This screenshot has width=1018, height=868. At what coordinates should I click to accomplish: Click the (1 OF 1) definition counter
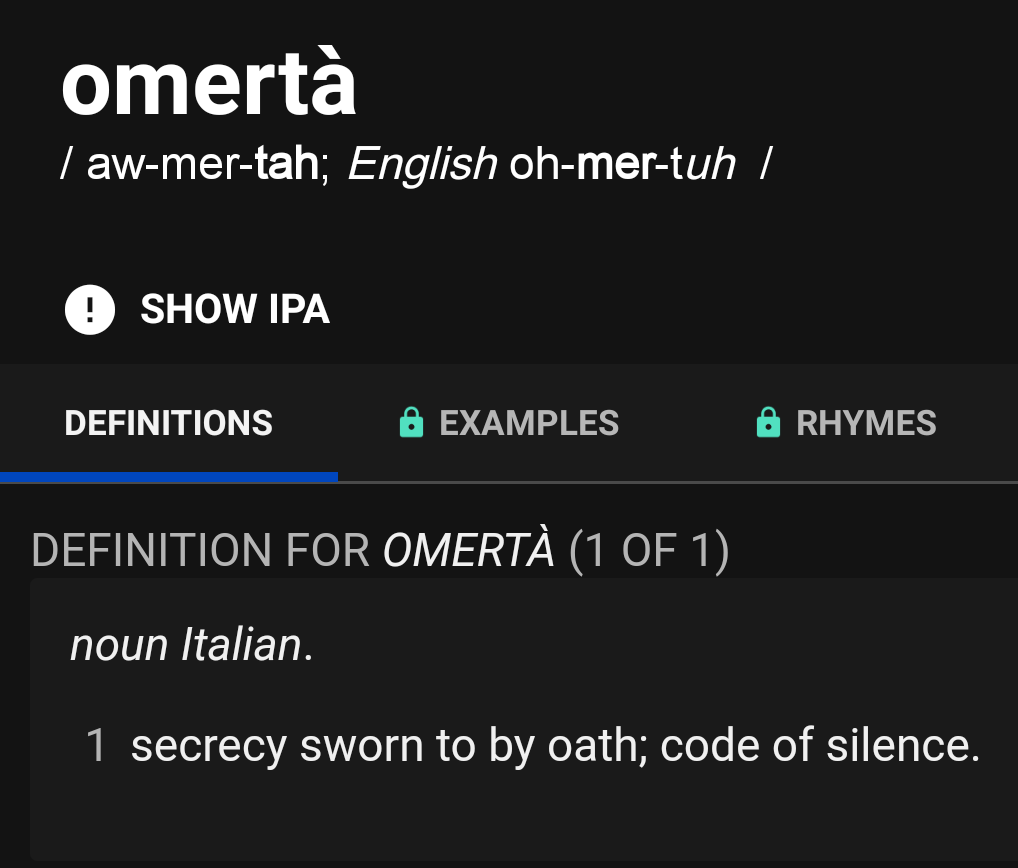649,551
